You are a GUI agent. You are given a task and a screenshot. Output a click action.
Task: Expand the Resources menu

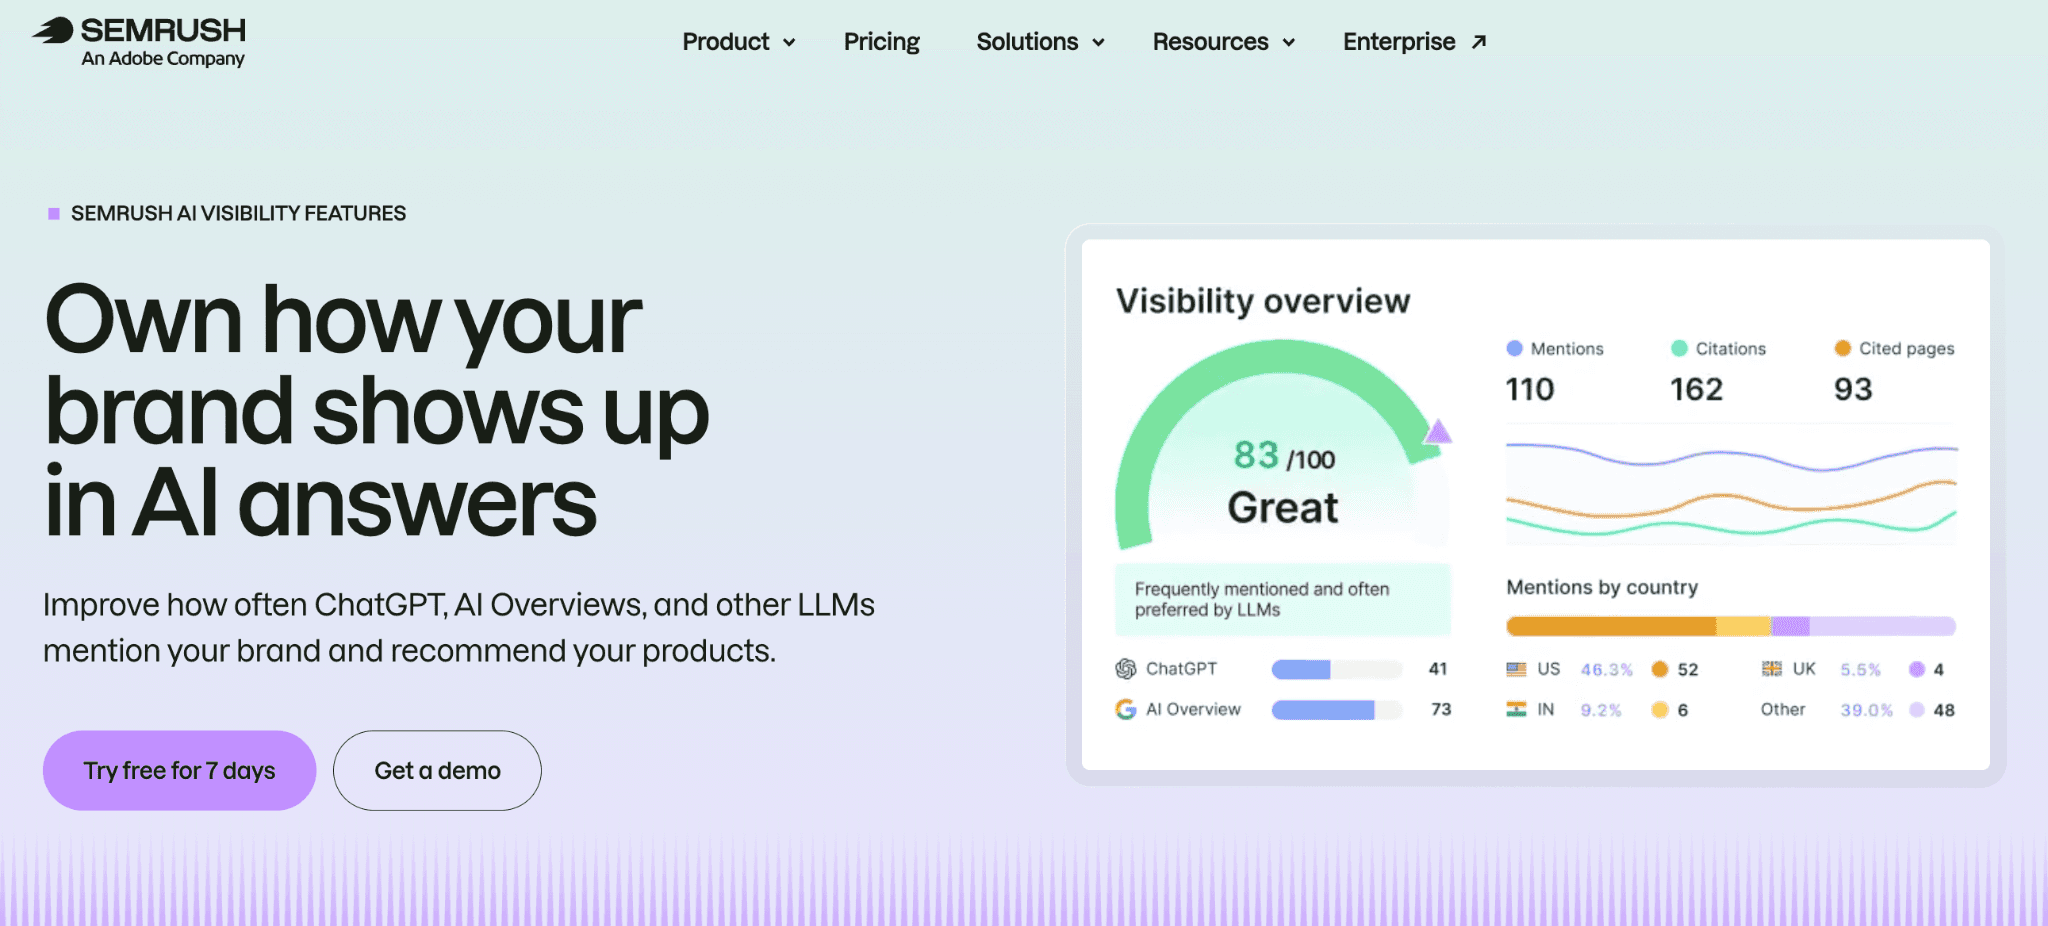point(1224,42)
